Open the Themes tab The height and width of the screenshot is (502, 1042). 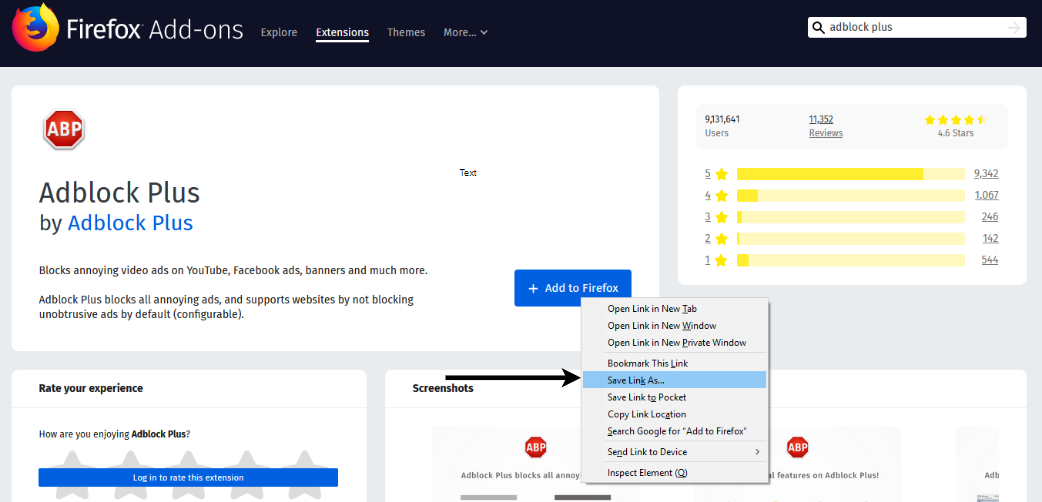[406, 32]
